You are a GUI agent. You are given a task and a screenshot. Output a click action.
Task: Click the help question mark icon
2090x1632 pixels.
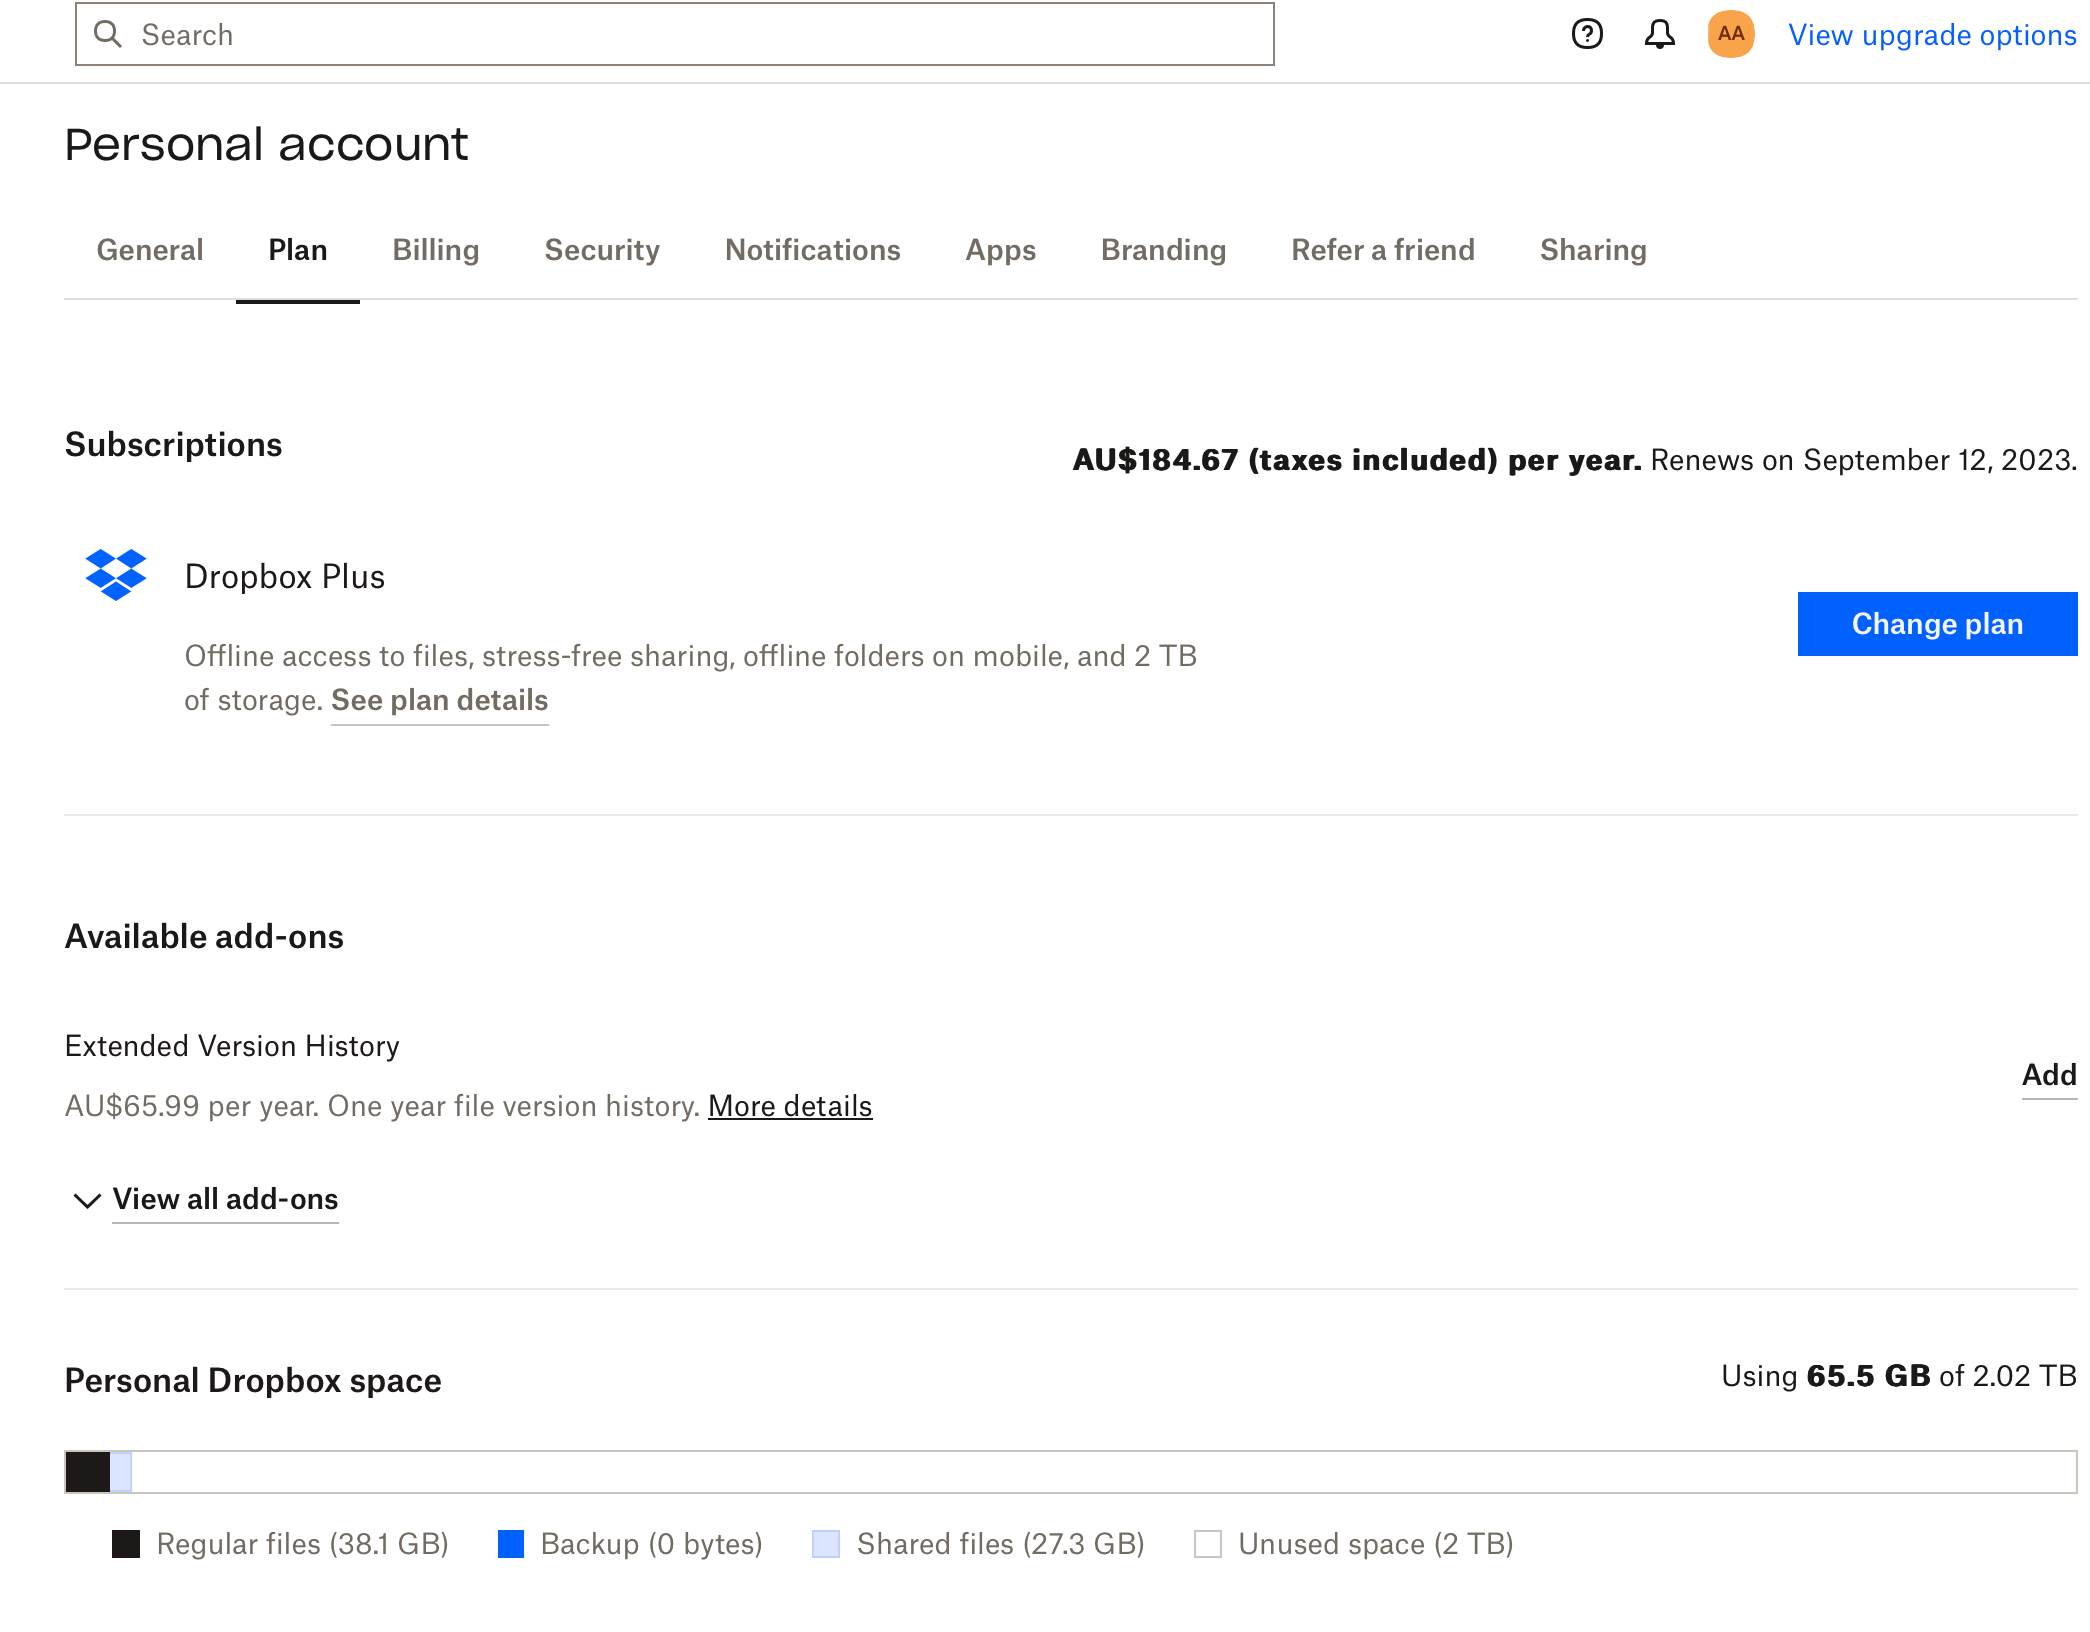tap(1587, 35)
